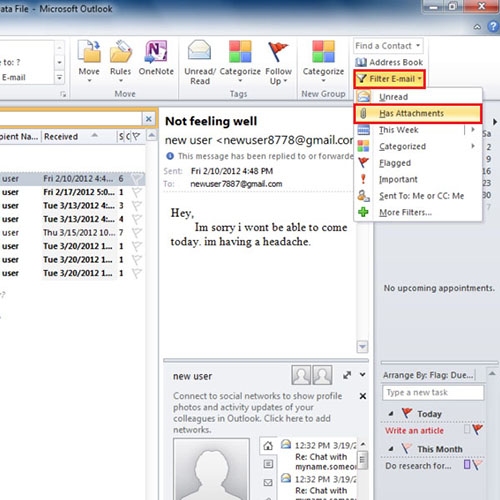Click the first contact photo placeholder
This screenshot has height=500, width=500.
(x=301, y=375)
